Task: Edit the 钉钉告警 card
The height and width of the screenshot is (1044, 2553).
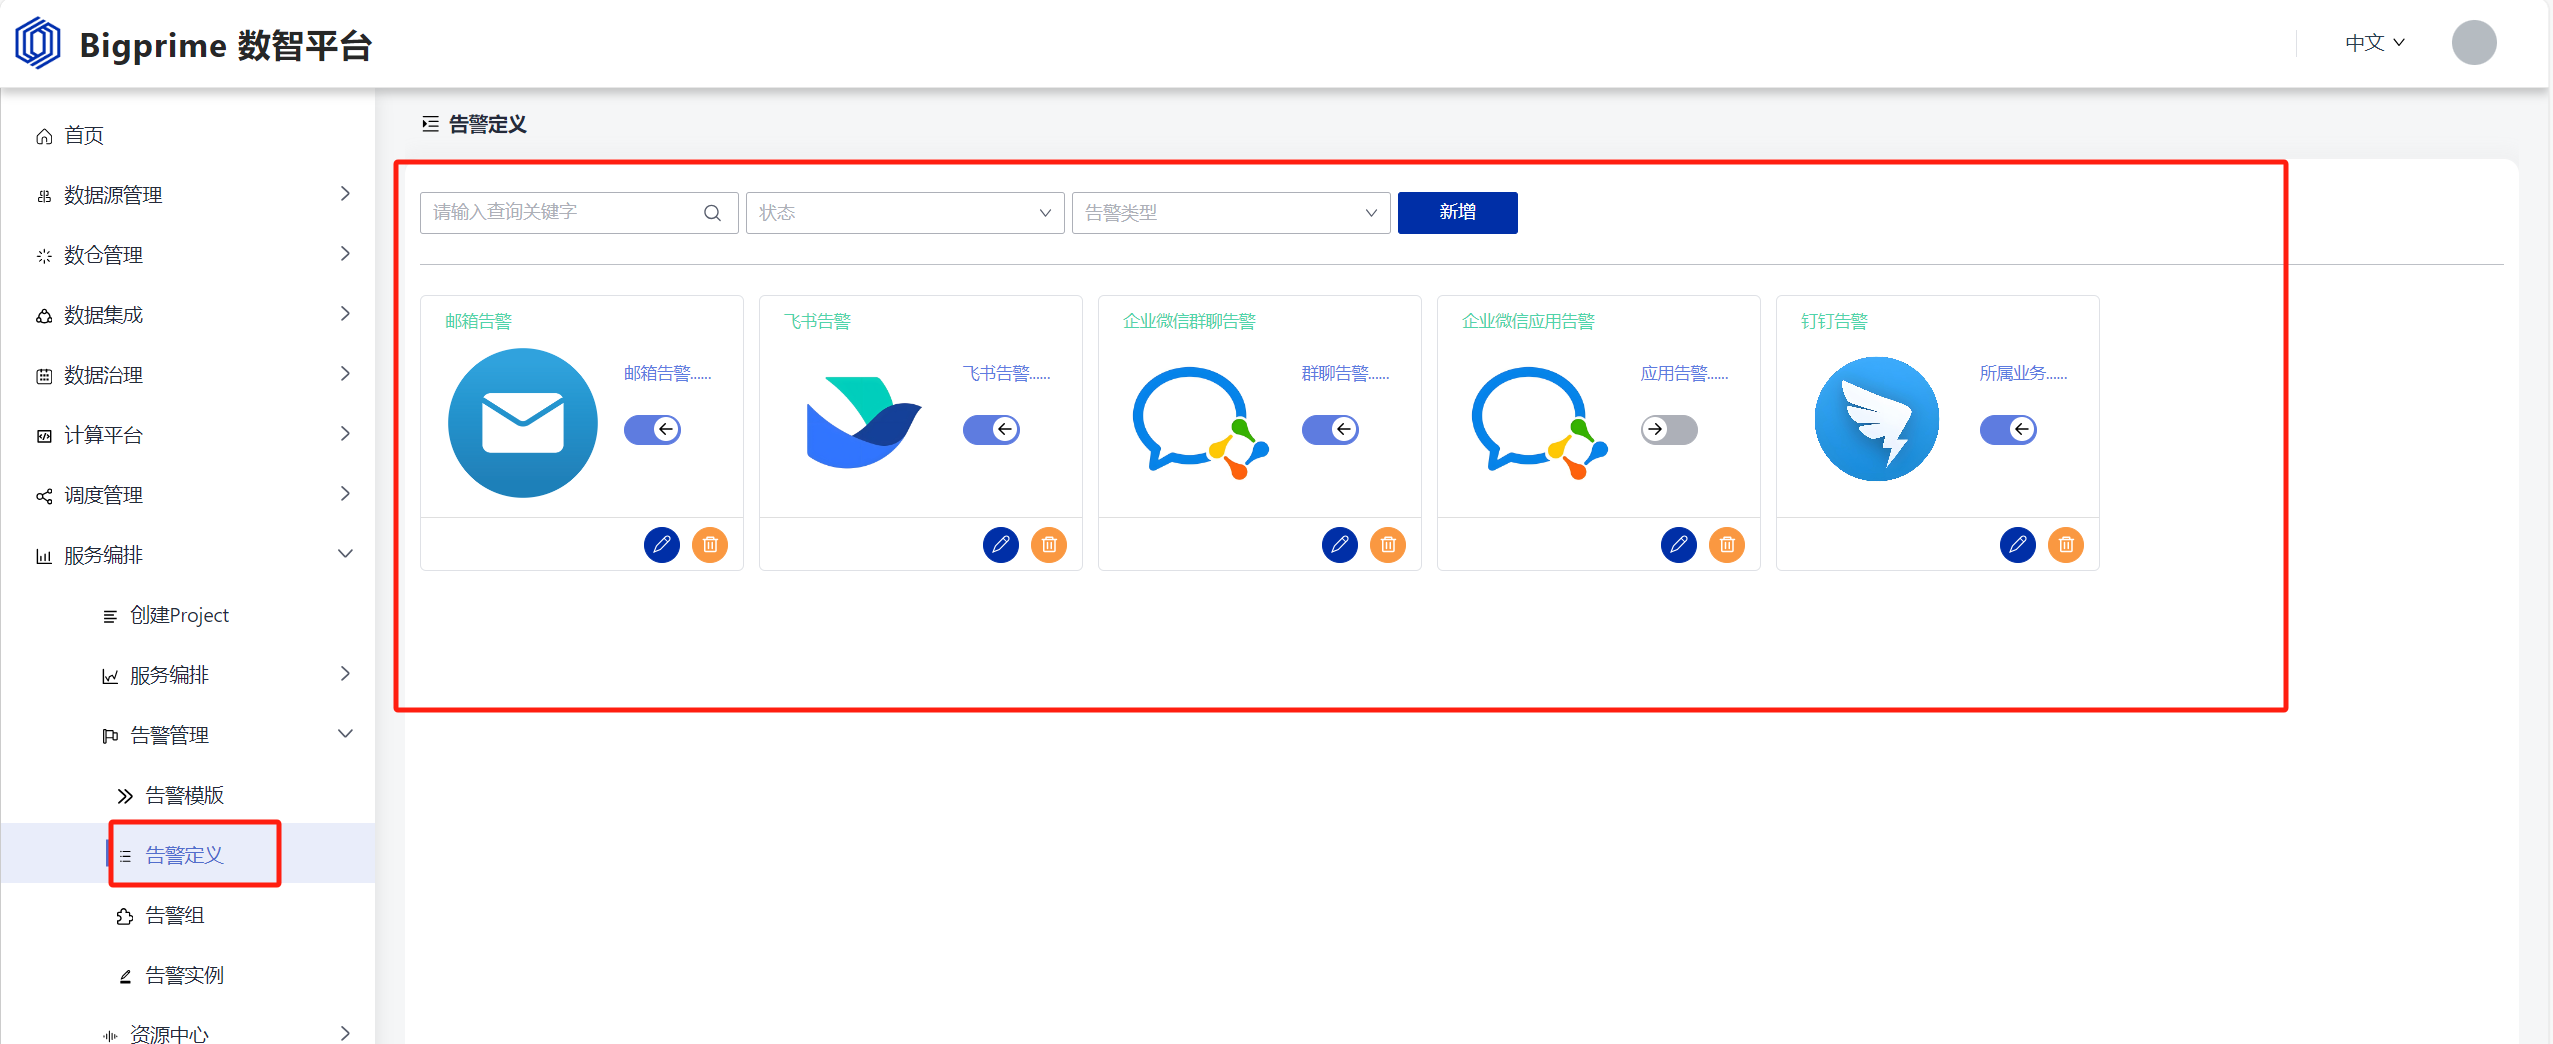Action: 2017,545
